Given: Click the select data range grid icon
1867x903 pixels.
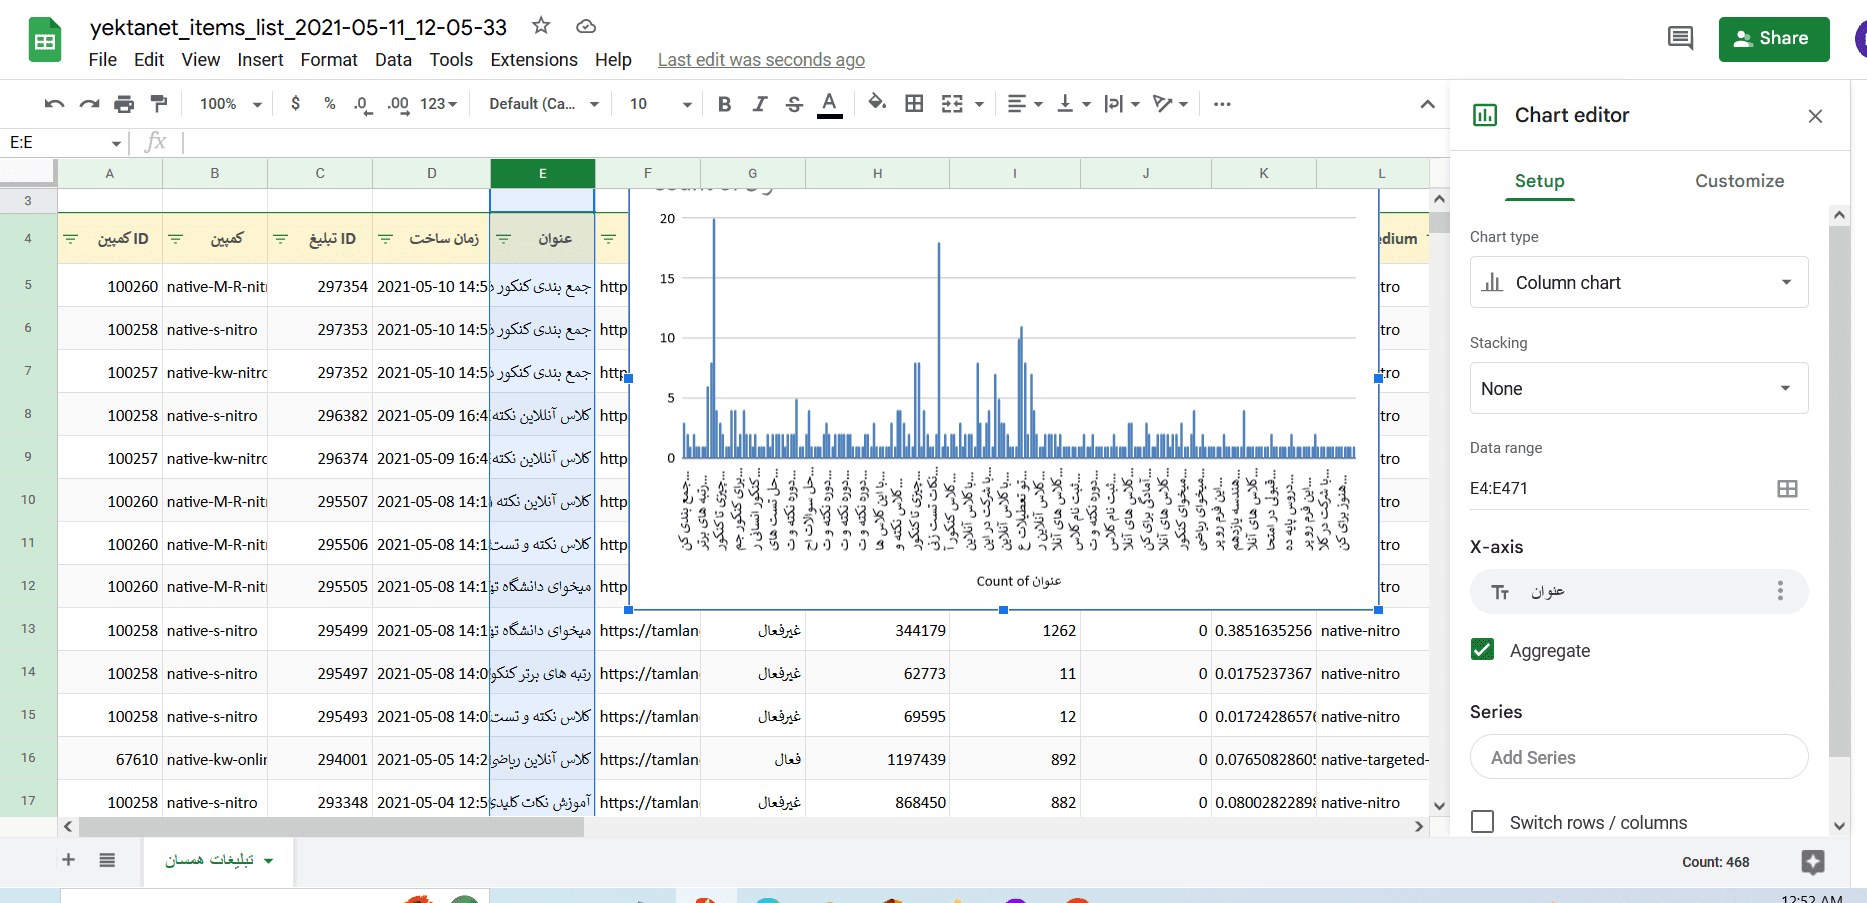Looking at the screenshot, I should click(1787, 488).
